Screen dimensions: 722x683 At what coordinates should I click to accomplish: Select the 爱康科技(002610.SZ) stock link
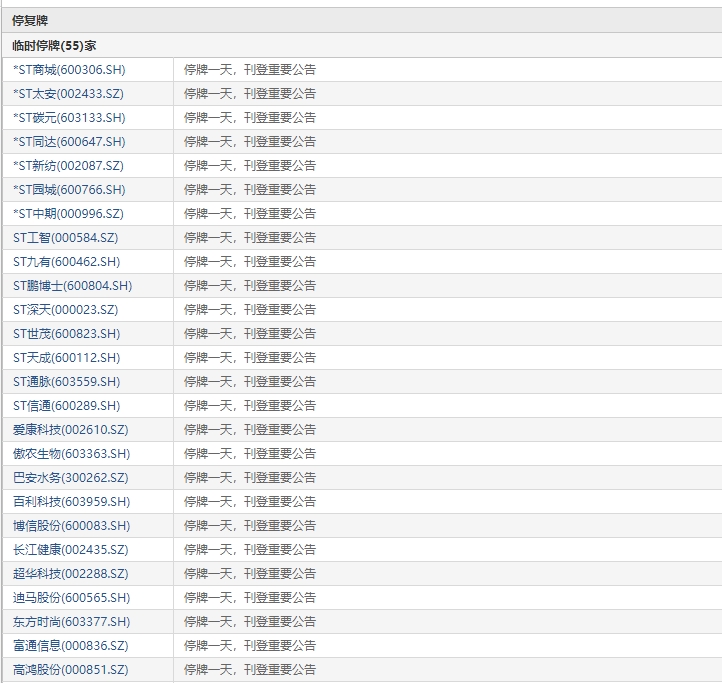(70, 430)
